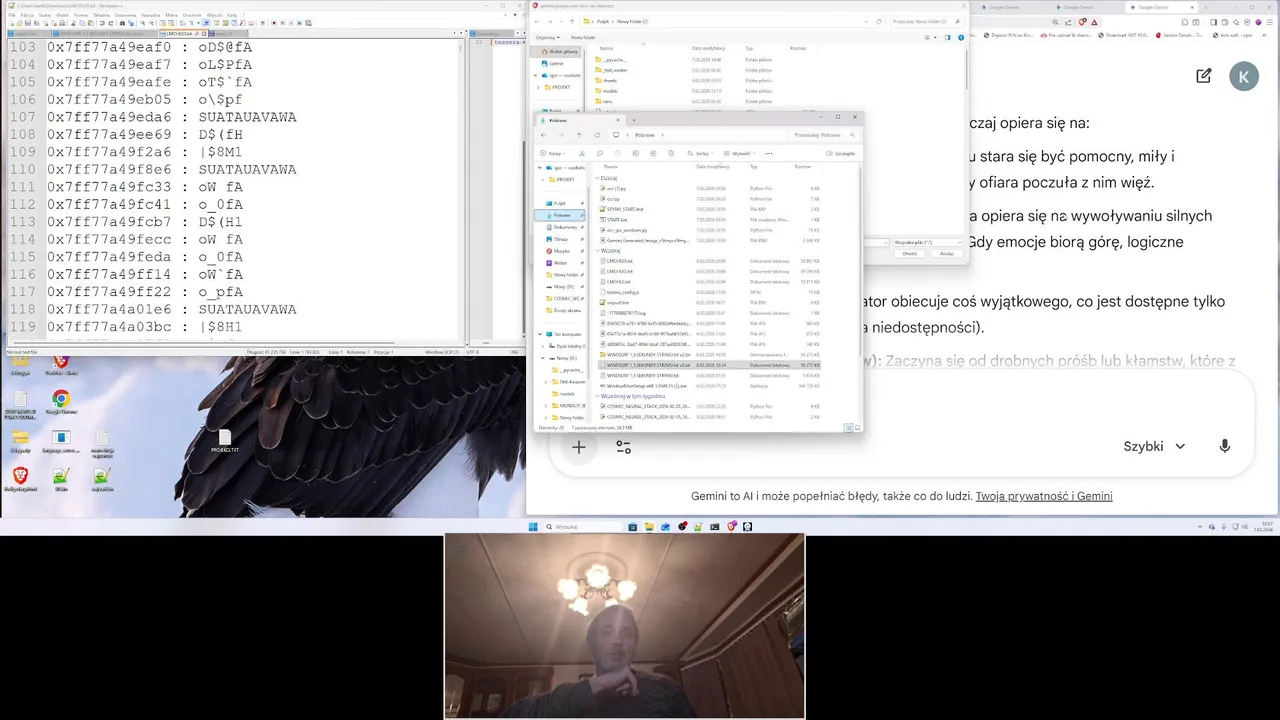Click the Szczegóły details pane button
1280x720 pixels.
coord(840,153)
